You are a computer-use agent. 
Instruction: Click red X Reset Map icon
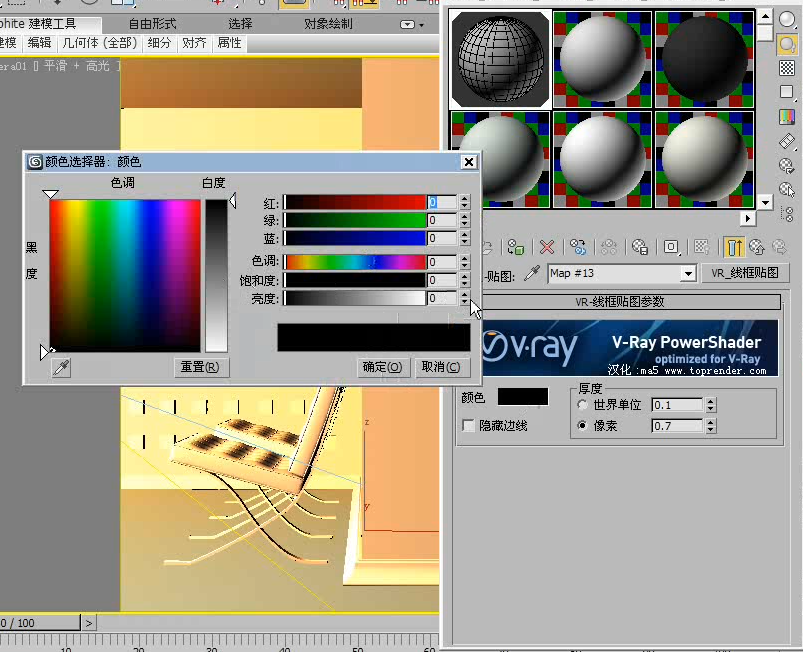547,248
